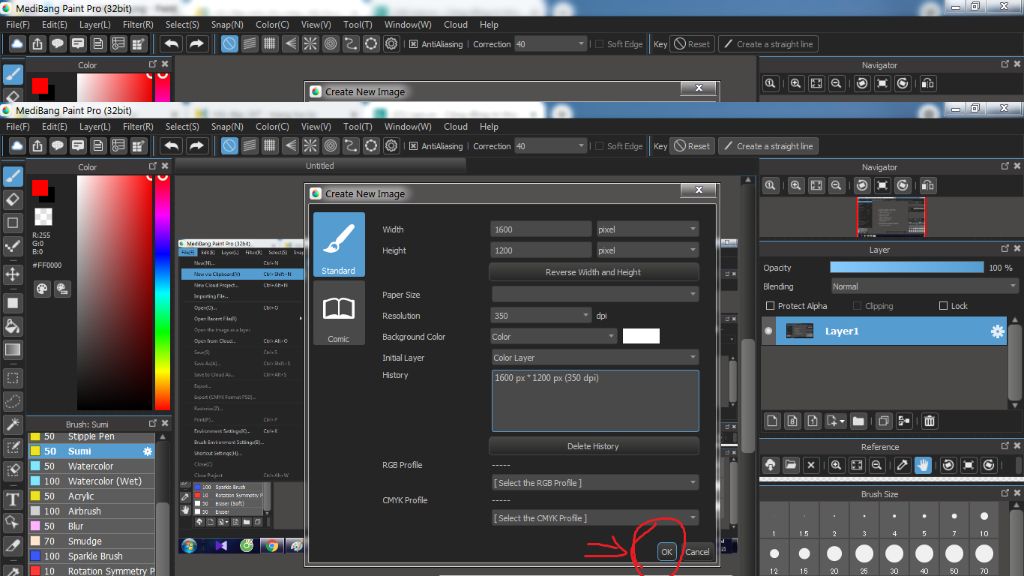Image resolution: width=1024 pixels, height=576 pixels.
Task: Delete the layer with trash icon
Action: (929, 421)
